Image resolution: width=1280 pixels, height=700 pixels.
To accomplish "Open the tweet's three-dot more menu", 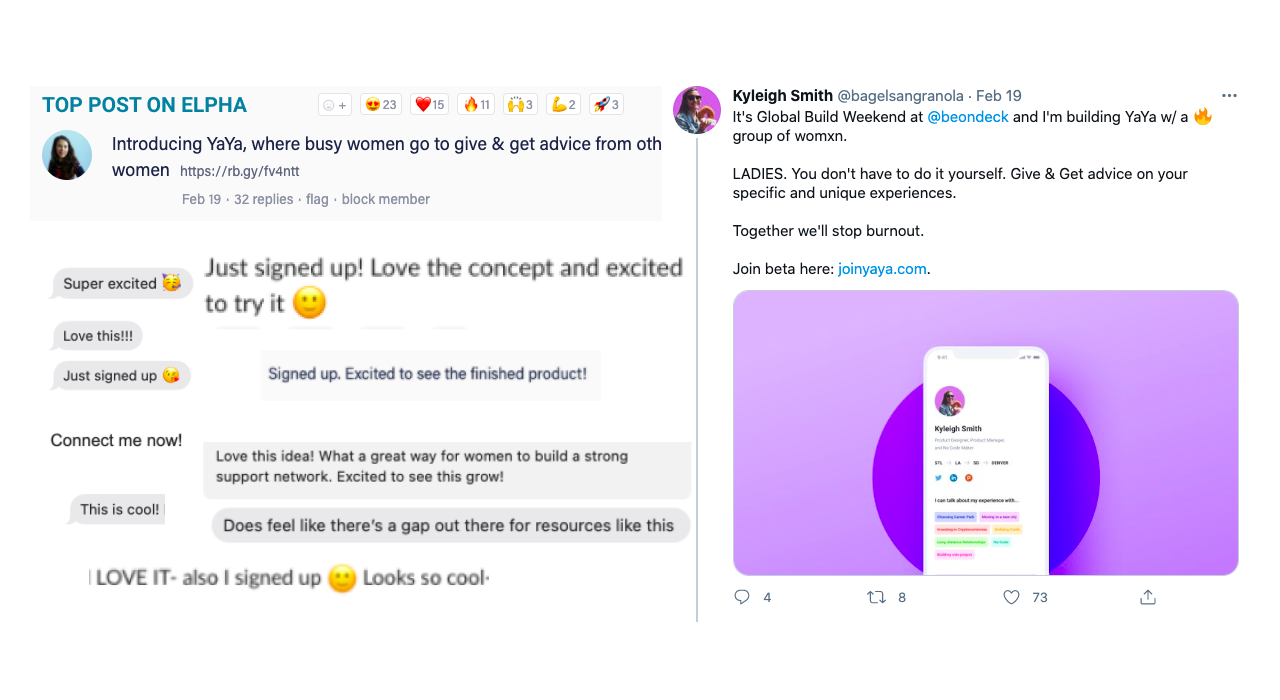I will pos(1230,96).
